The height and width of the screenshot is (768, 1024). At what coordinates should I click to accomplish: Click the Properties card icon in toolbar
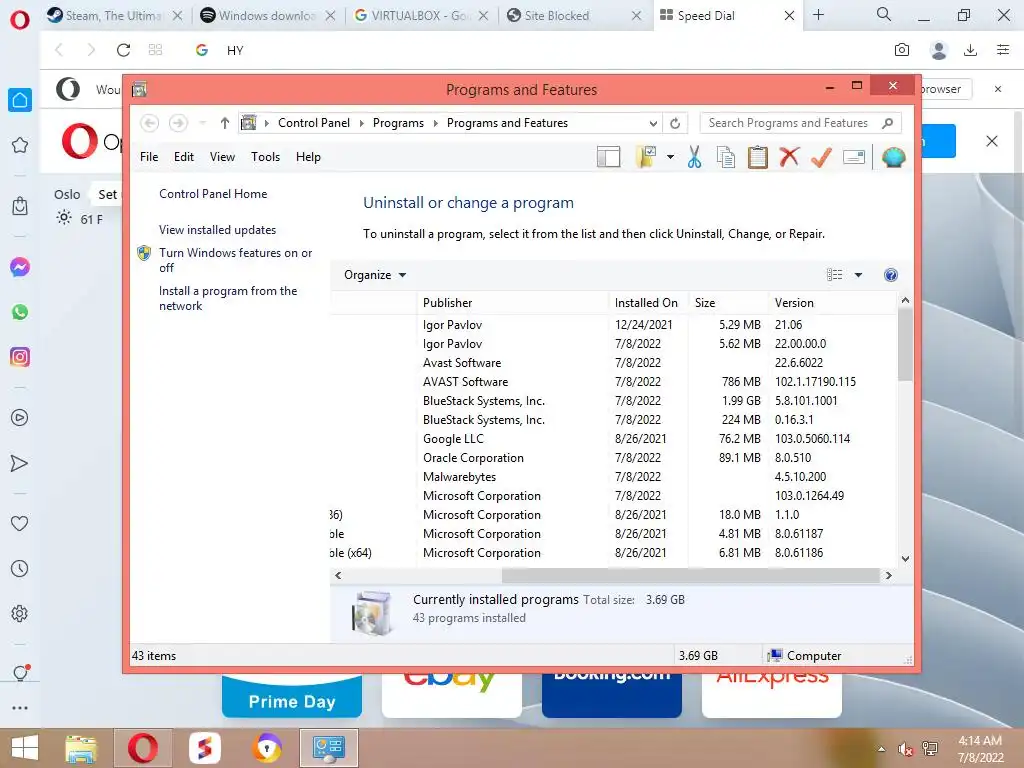(x=854, y=157)
